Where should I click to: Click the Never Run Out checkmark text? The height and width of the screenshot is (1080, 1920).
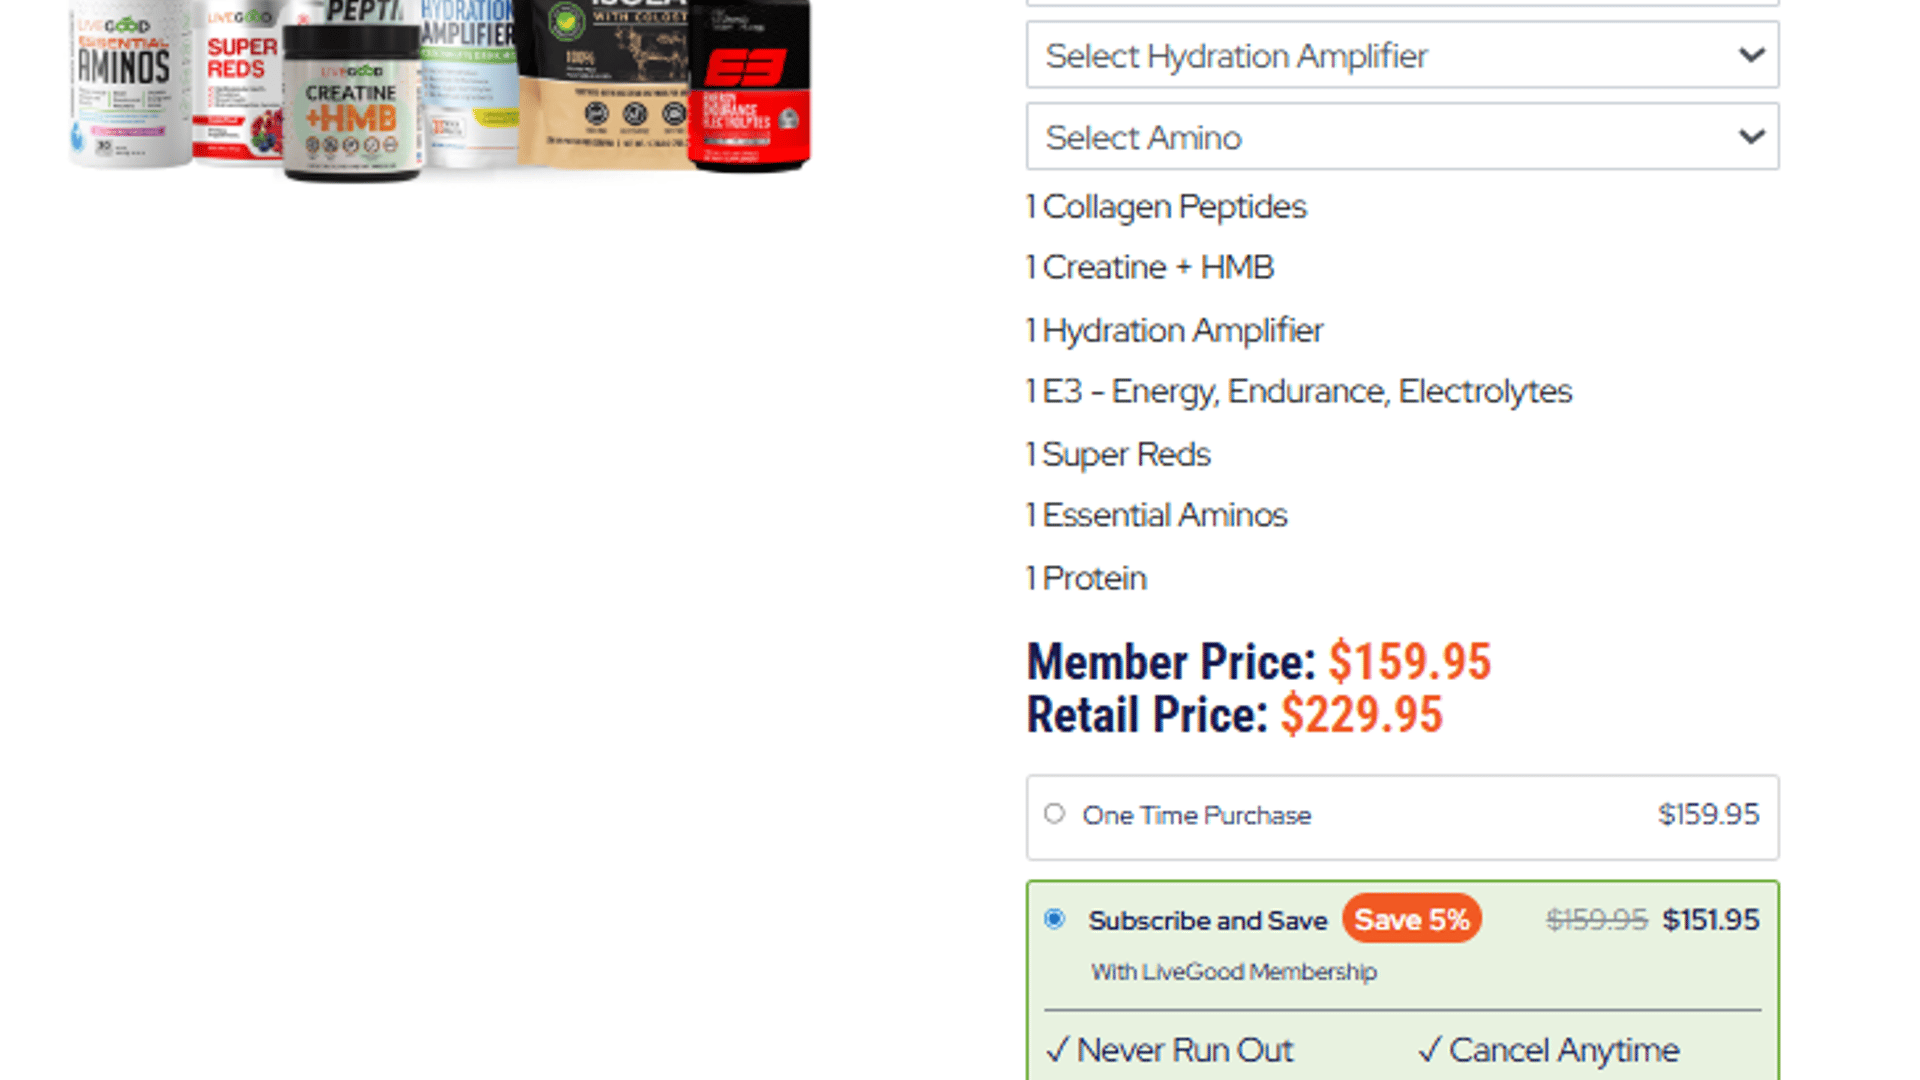(1169, 1050)
